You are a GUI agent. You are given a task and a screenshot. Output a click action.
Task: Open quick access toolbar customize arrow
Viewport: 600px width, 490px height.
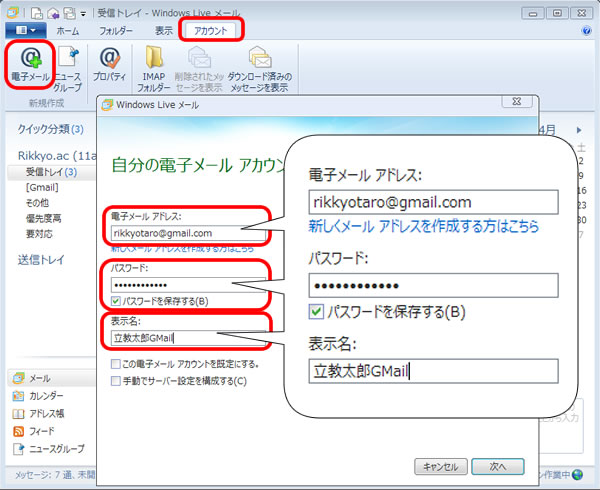pyautogui.click(x=83, y=14)
